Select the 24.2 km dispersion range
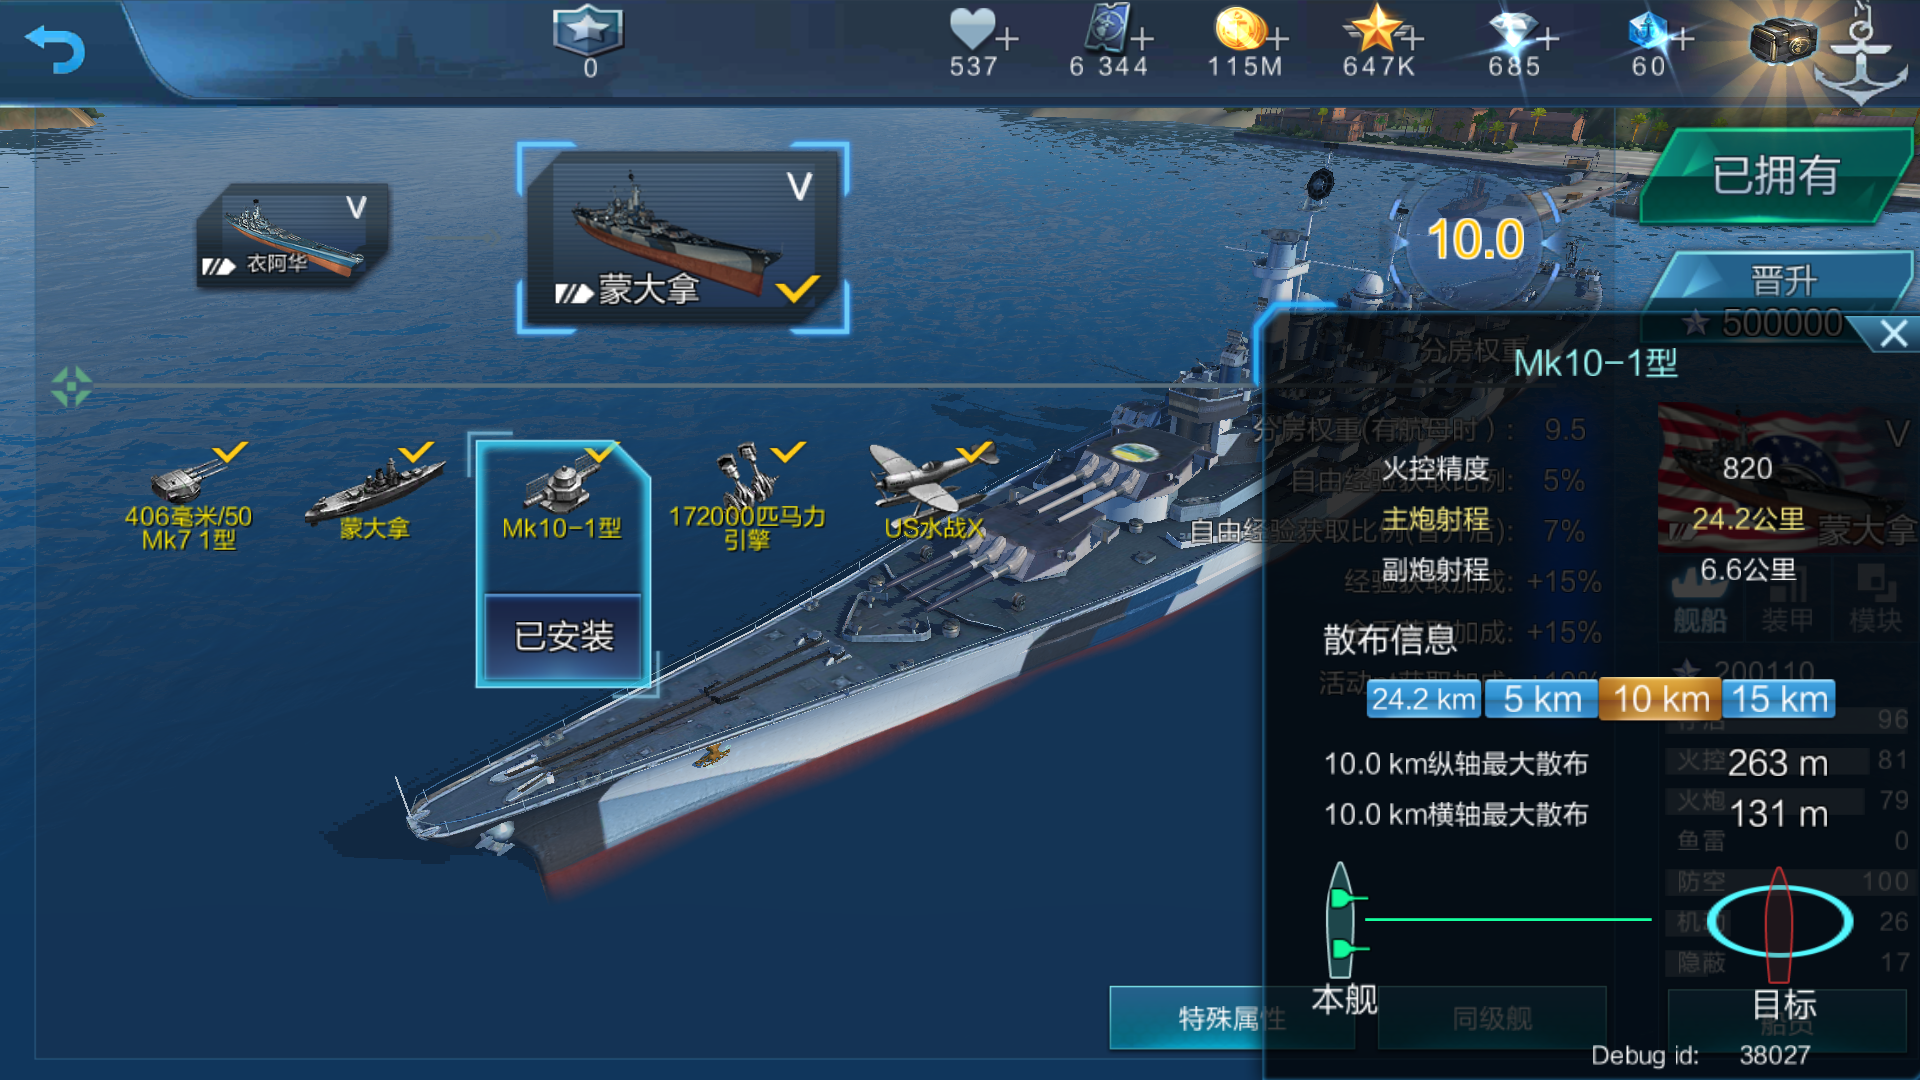Viewport: 1920px width, 1080px height. pos(1424,699)
